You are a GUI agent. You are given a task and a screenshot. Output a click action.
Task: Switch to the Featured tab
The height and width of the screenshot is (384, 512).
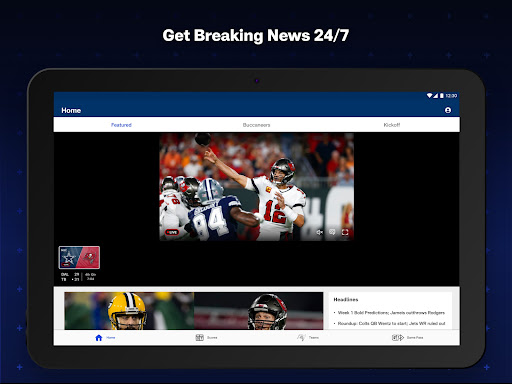point(121,125)
